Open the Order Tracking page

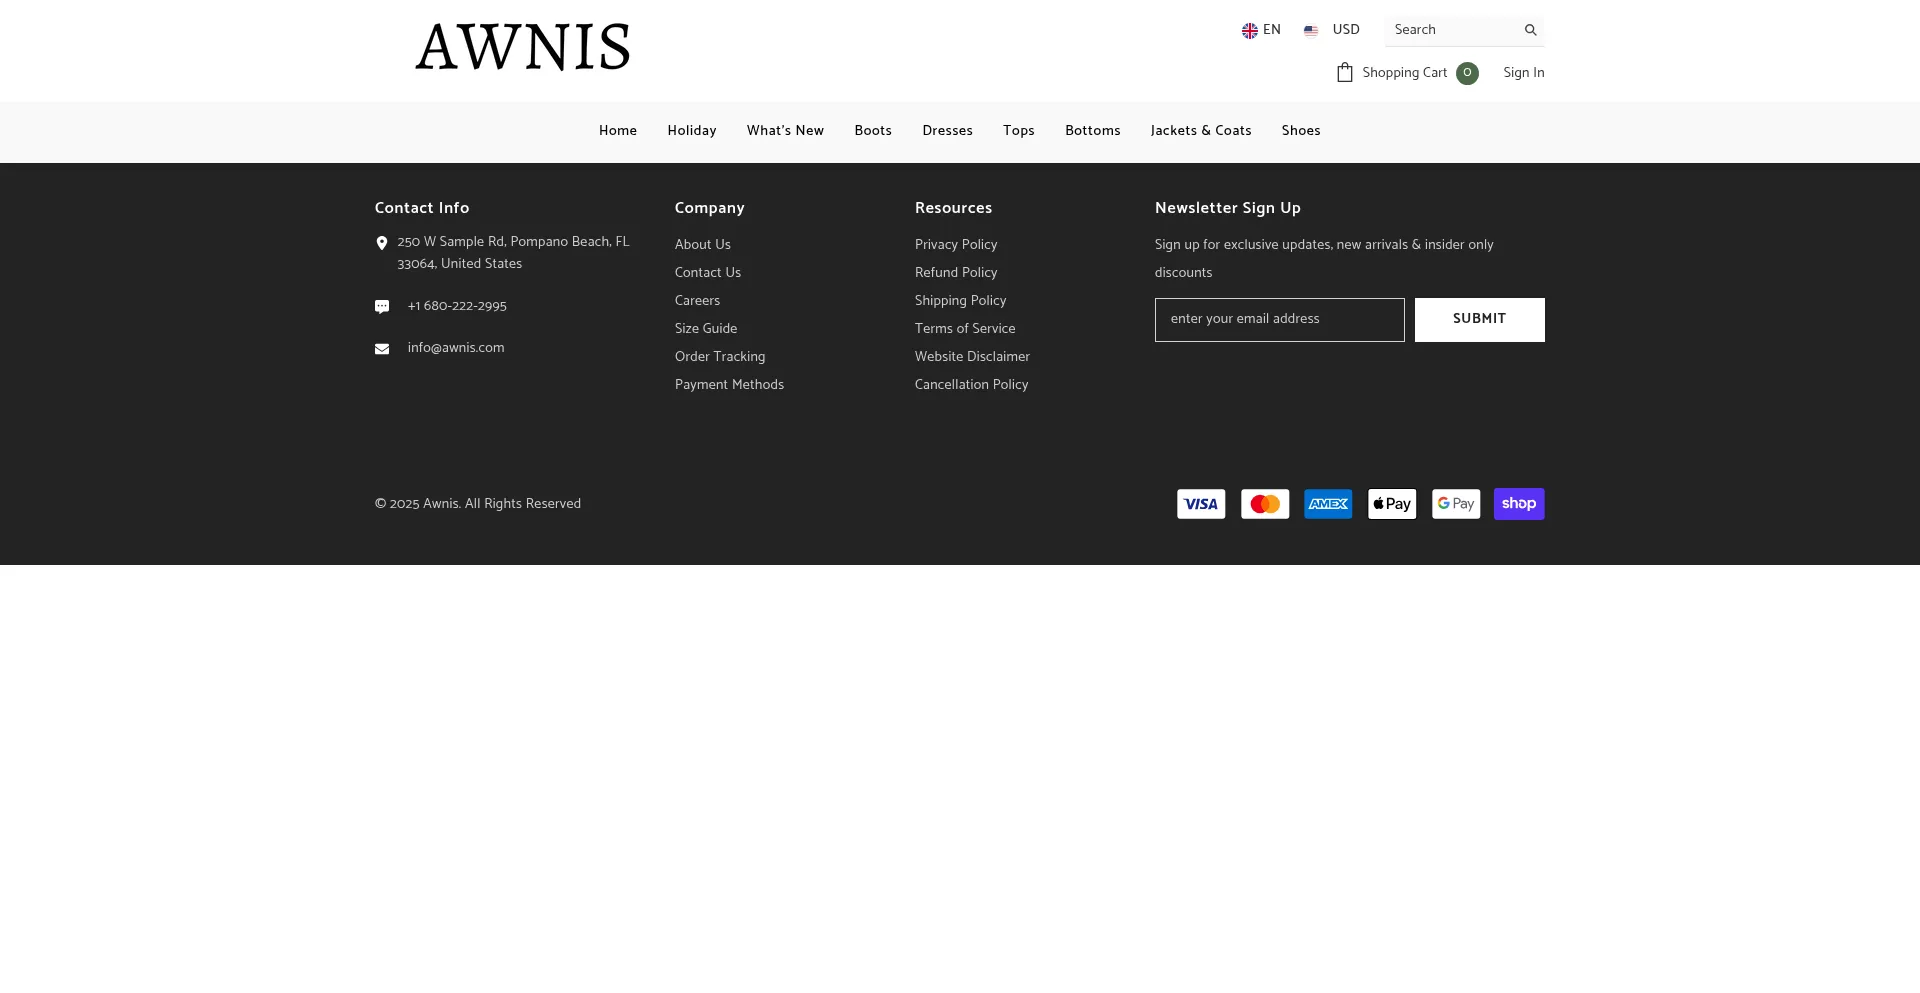click(719, 357)
